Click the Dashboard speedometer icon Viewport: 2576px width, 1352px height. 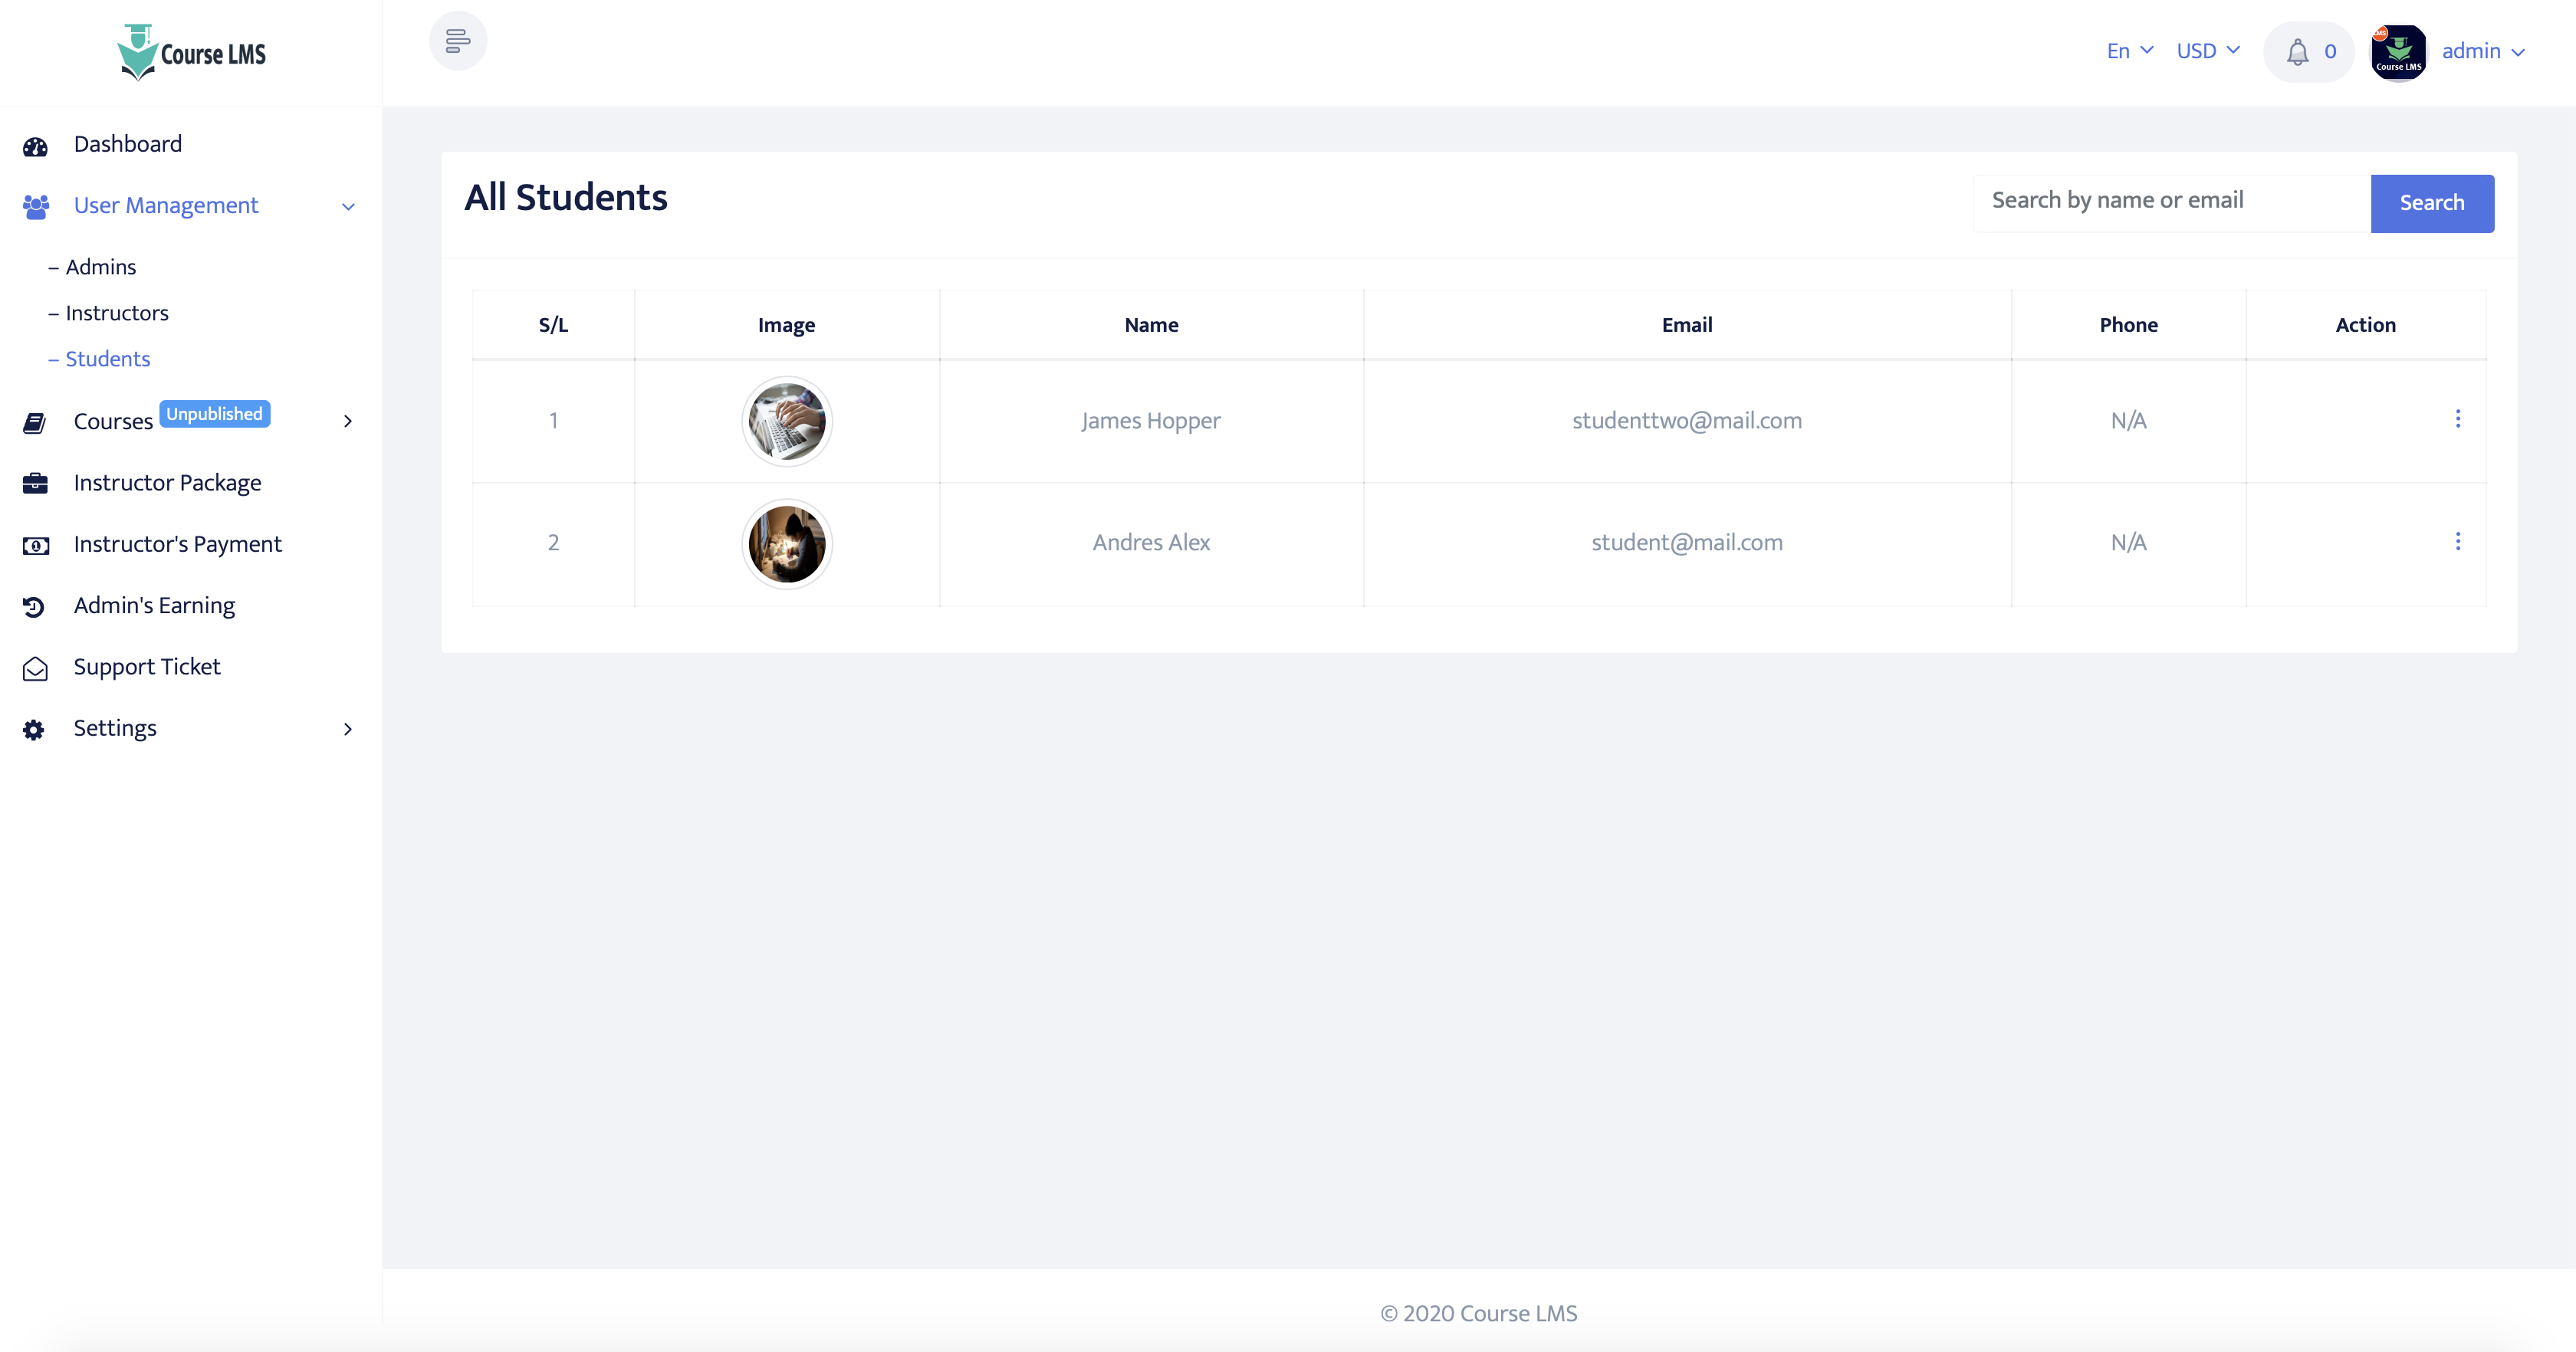[x=35, y=146]
